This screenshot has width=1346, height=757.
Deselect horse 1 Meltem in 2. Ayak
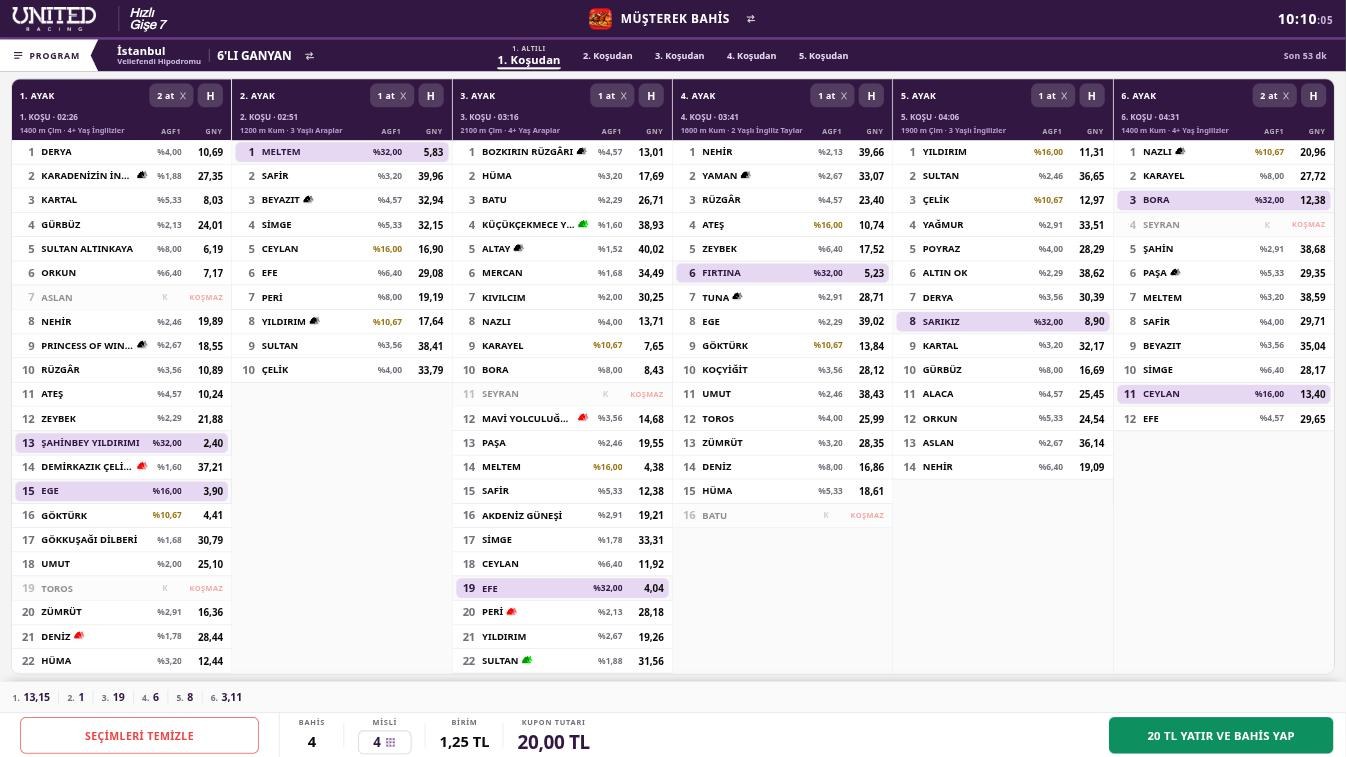[x=342, y=152]
